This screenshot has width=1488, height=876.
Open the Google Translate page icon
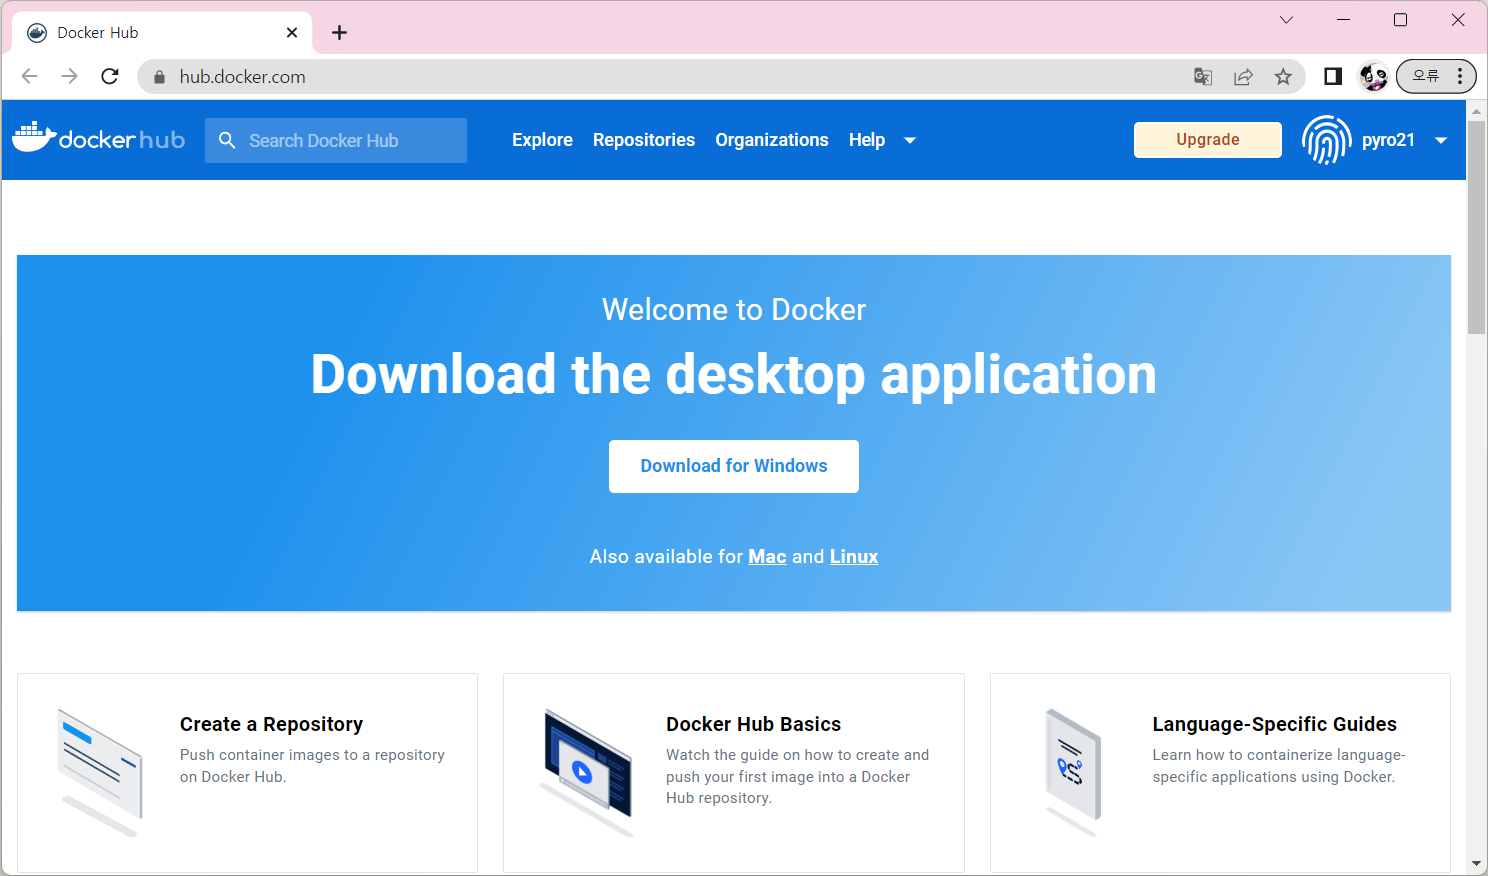(x=1203, y=77)
